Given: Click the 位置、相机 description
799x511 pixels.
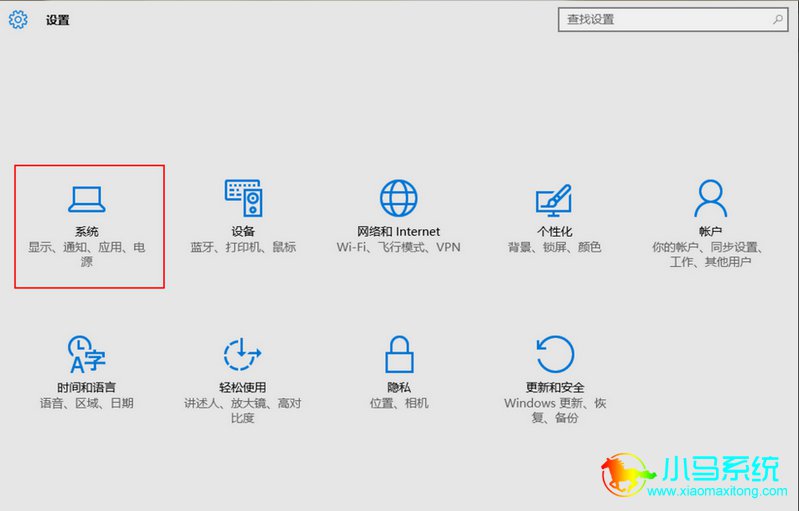Looking at the screenshot, I should click(x=399, y=403).
